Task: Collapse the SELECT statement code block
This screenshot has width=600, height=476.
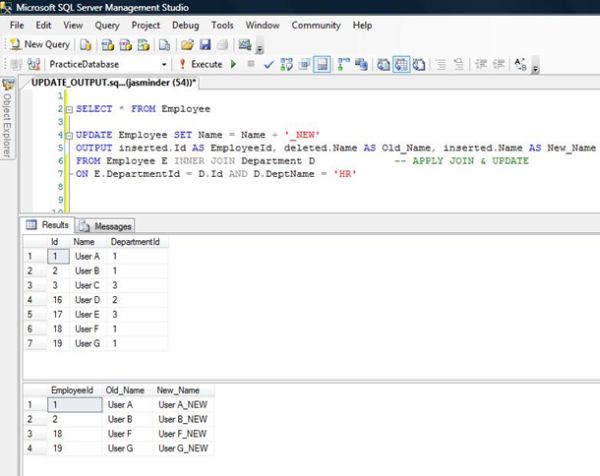Action: coord(67,107)
